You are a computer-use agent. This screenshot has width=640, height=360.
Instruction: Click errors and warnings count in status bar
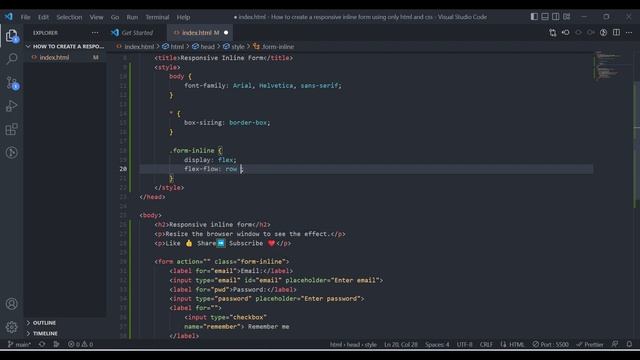point(80,344)
